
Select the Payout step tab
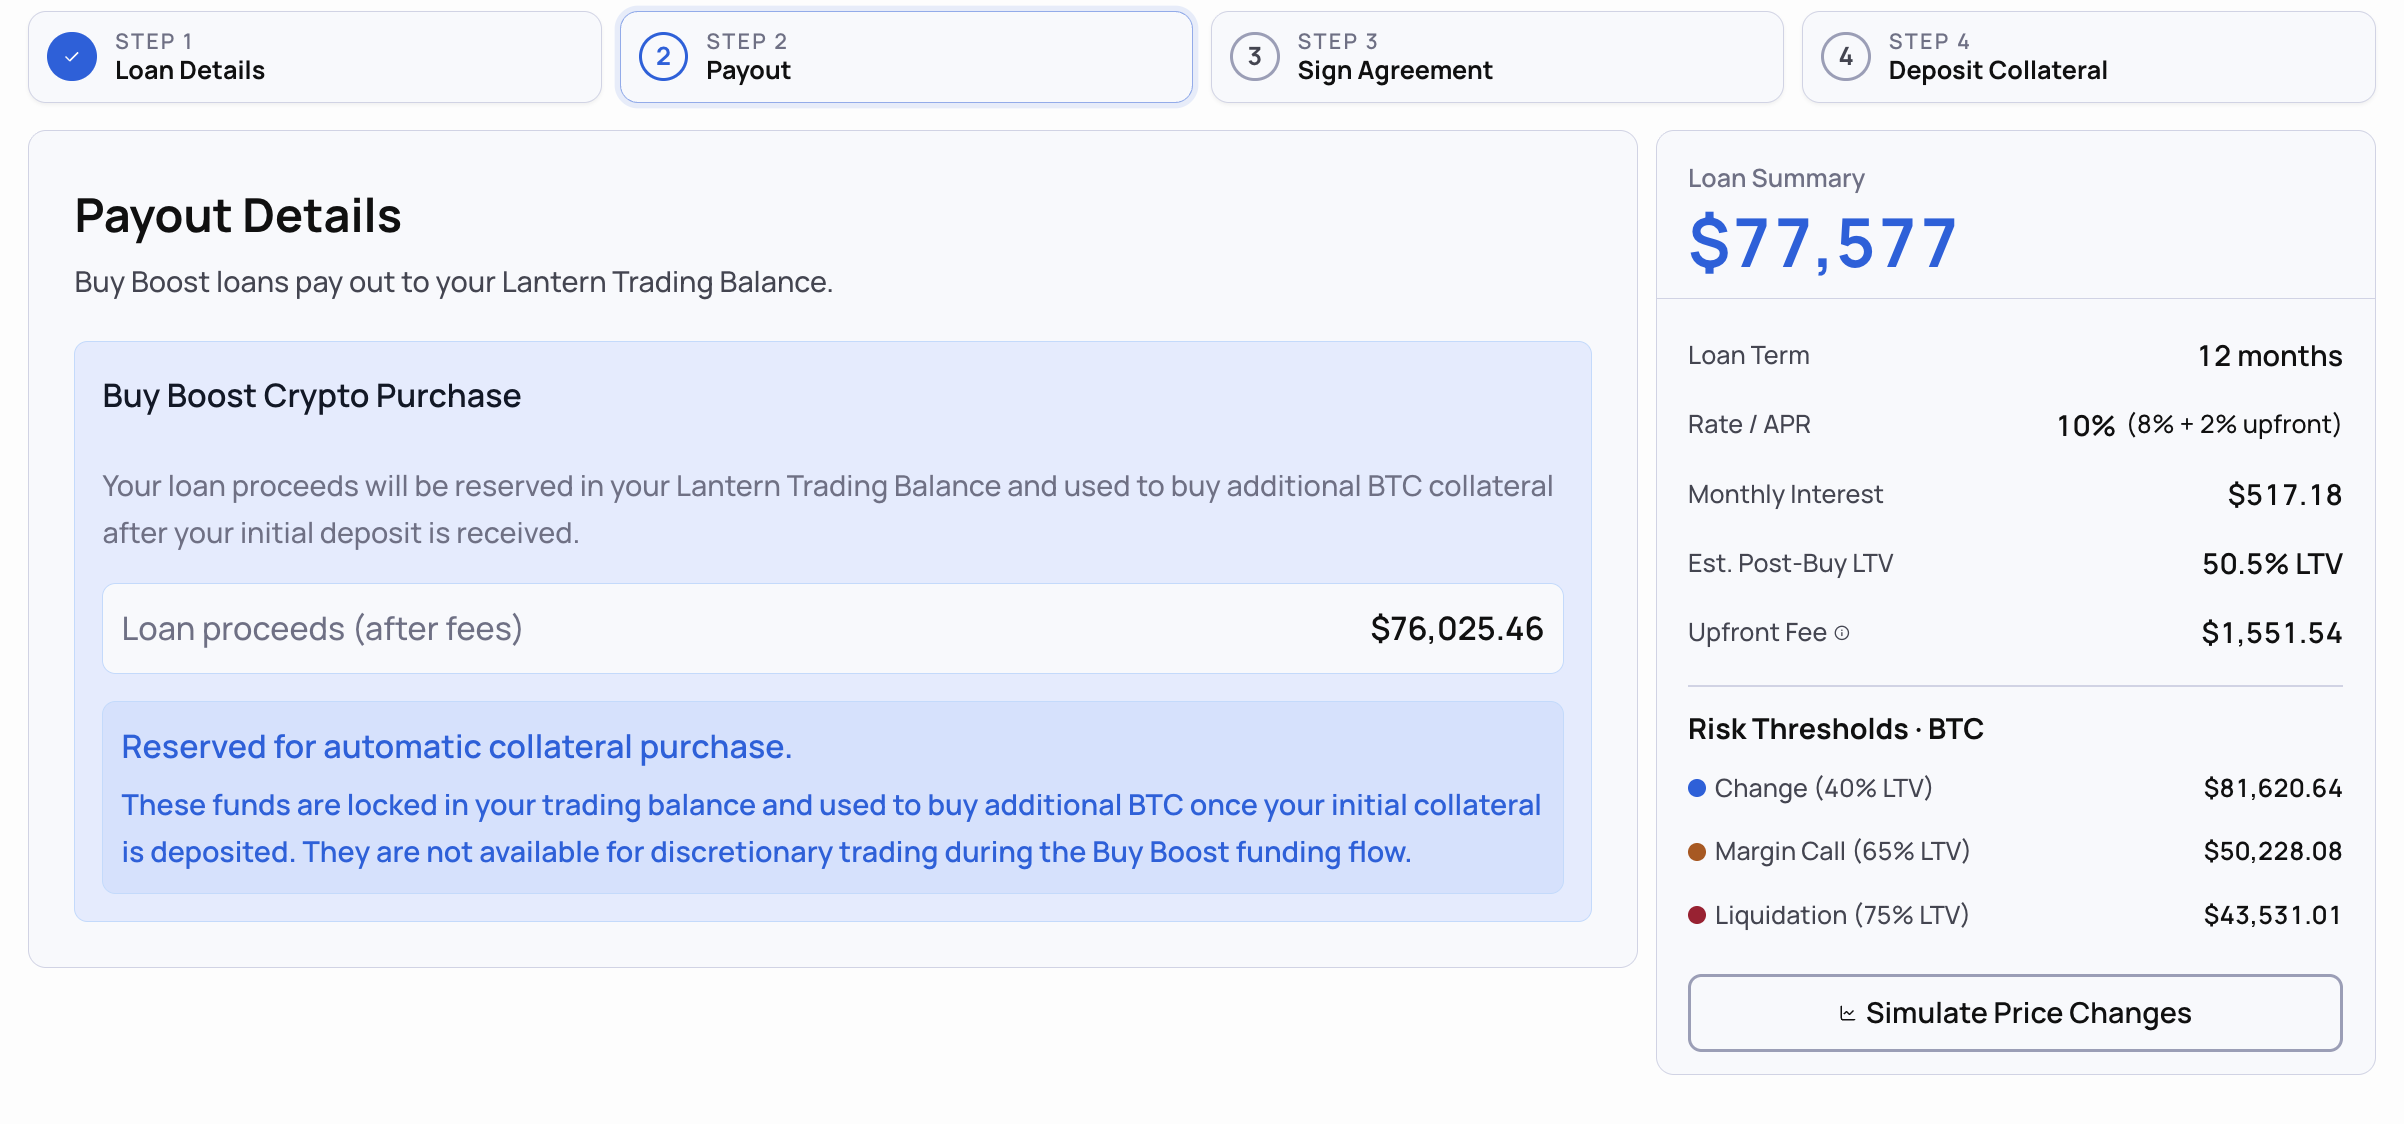[x=906, y=57]
